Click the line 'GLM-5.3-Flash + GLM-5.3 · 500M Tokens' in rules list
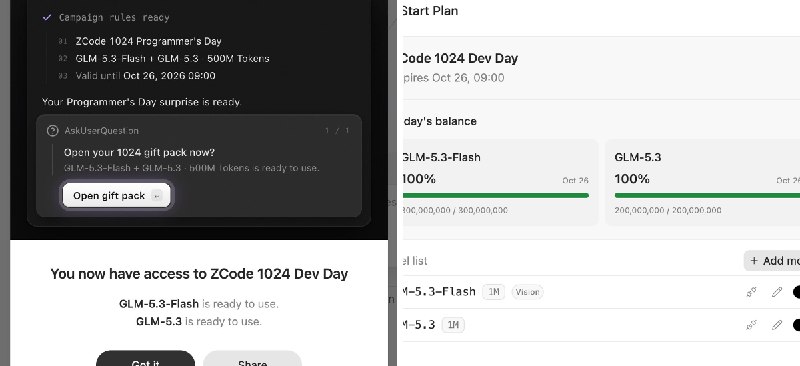 click(172, 59)
